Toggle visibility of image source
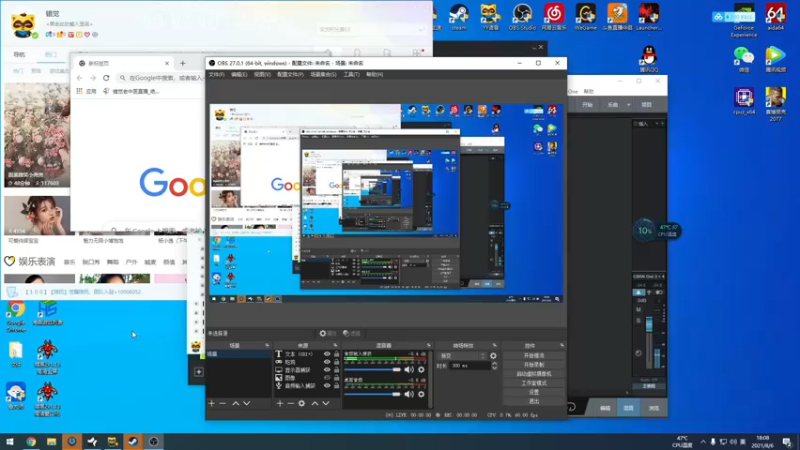800x450 pixels. tap(327, 378)
